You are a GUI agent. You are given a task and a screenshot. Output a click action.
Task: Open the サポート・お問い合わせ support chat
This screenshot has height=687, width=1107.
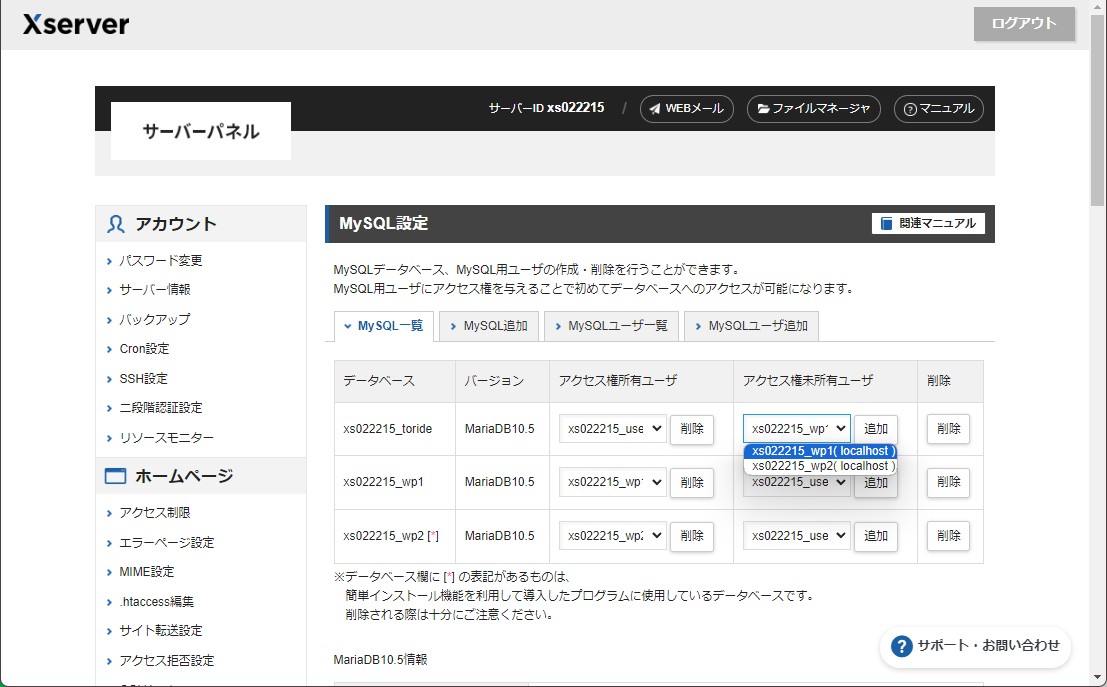(976, 646)
